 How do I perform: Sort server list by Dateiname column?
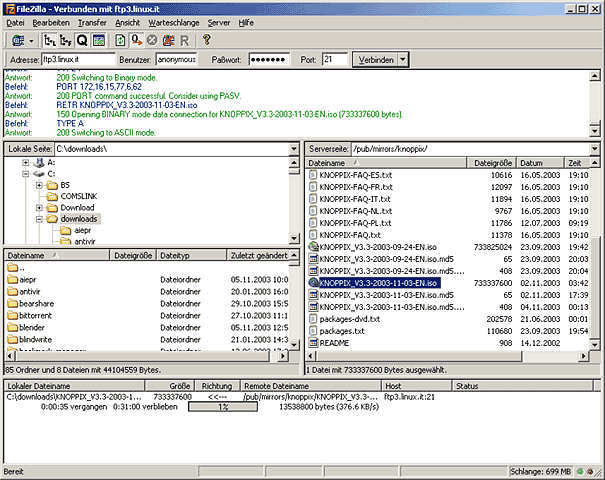386,163
